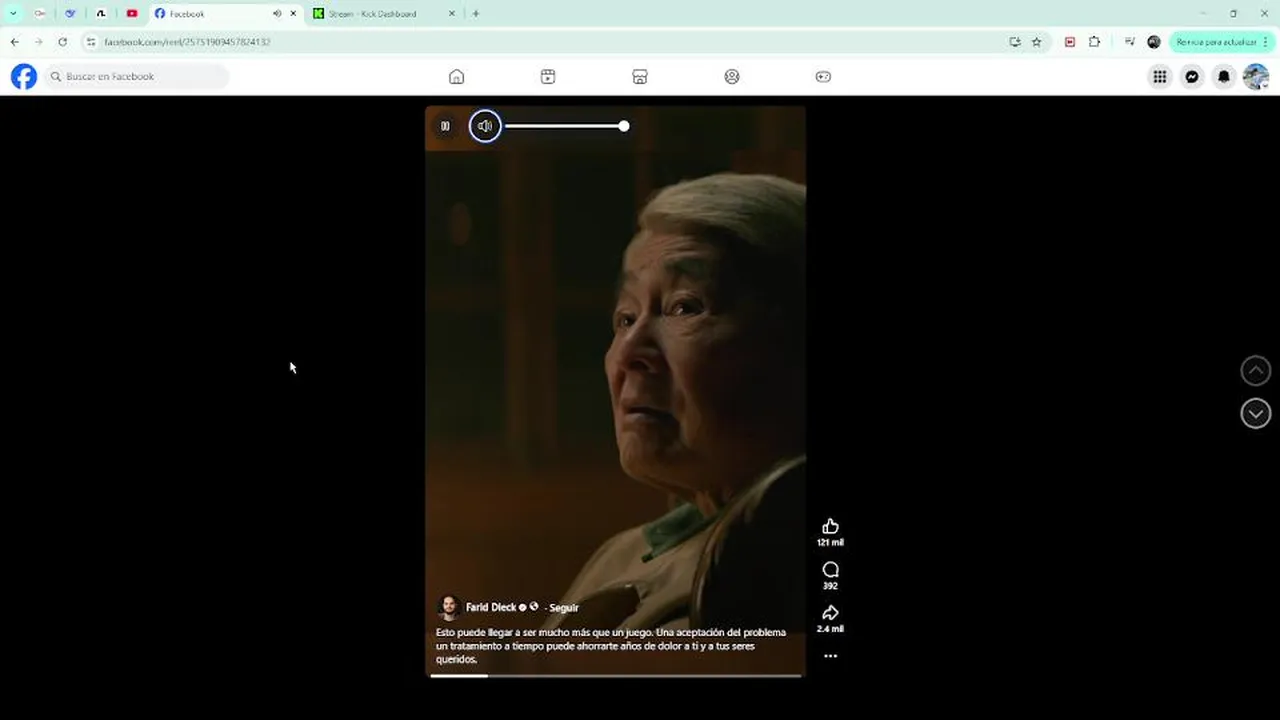This screenshot has height=720, width=1280.
Task: Pause the reel with the pause button
Action: click(445, 126)
